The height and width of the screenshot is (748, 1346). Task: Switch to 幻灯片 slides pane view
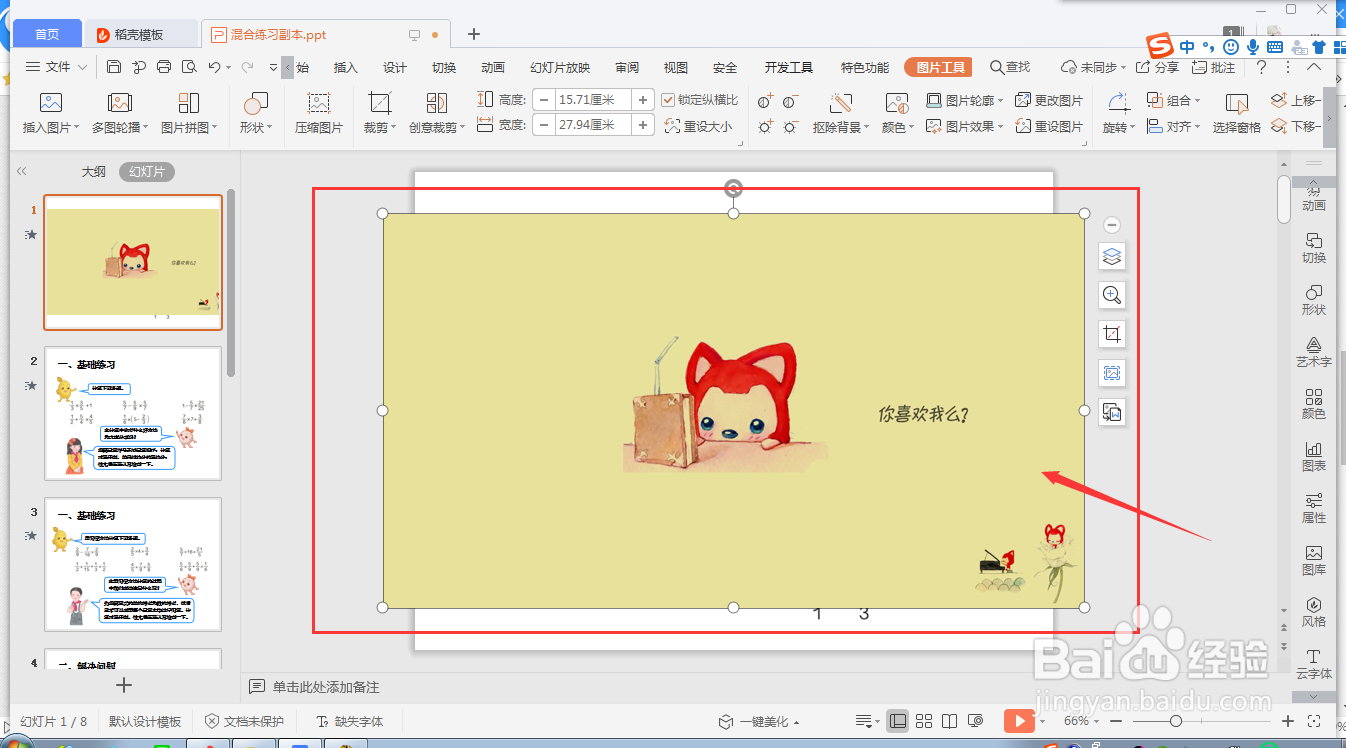pos(147,172)
